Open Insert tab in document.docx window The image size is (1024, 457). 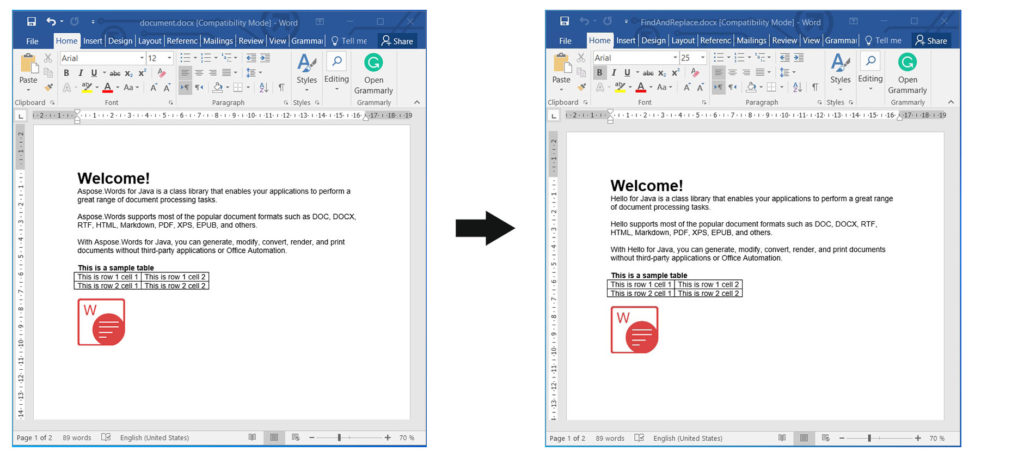click(x=92, y=41)
